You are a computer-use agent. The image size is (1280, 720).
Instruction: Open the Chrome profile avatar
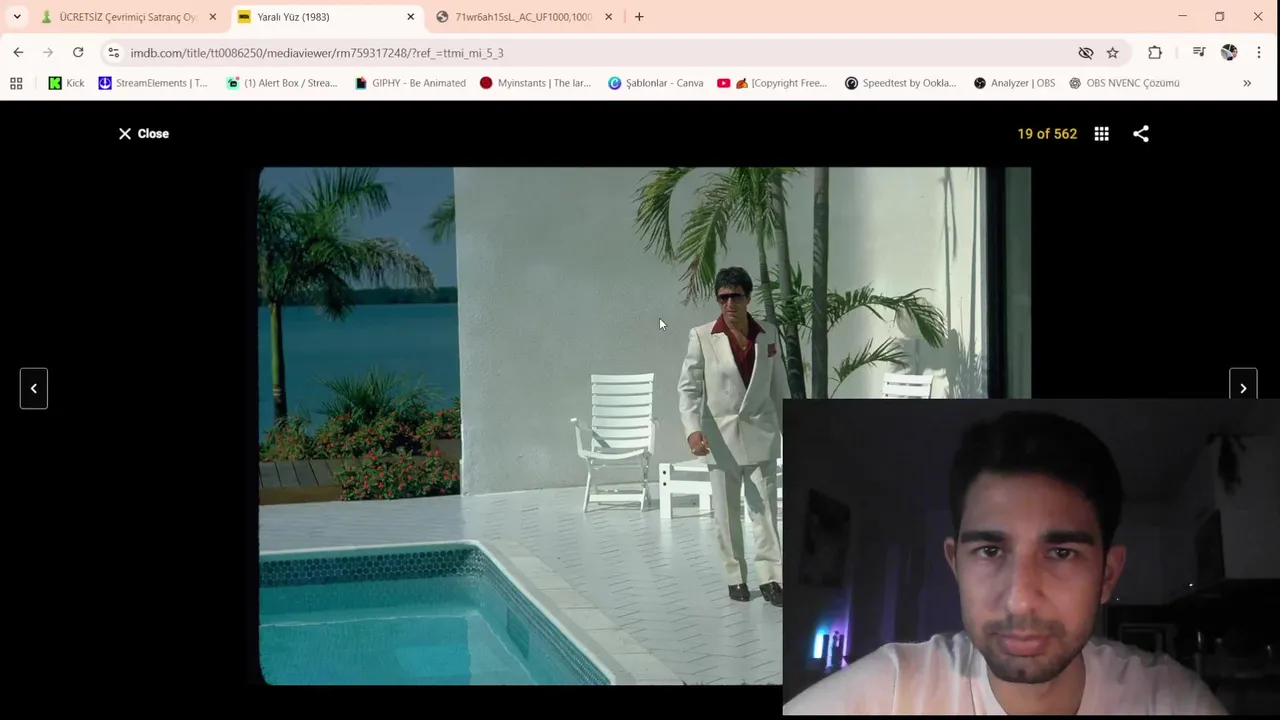(1229, 53)
